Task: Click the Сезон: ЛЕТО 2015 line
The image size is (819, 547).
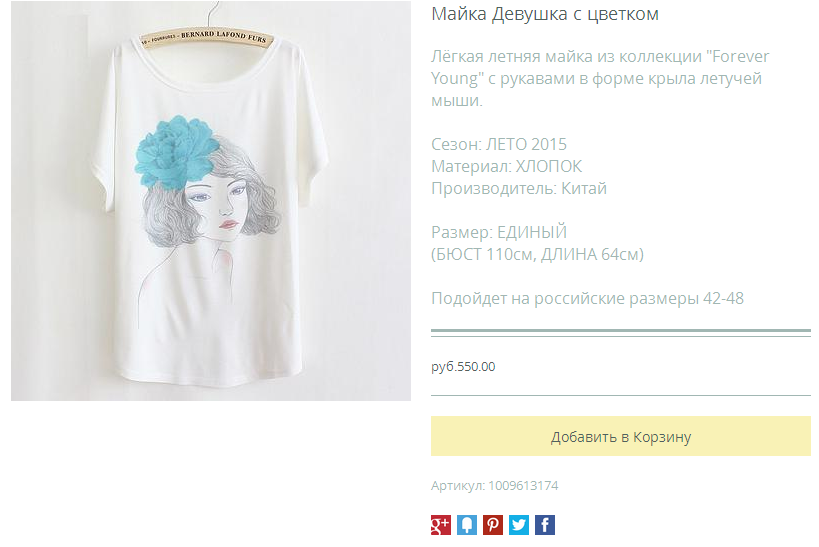Action: point(499,144)
